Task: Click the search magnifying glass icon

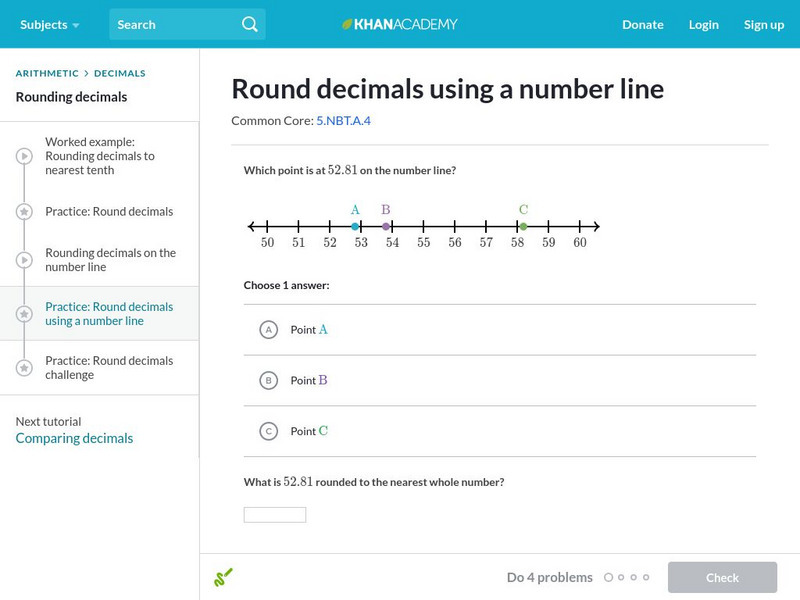Action: [249, 24]
